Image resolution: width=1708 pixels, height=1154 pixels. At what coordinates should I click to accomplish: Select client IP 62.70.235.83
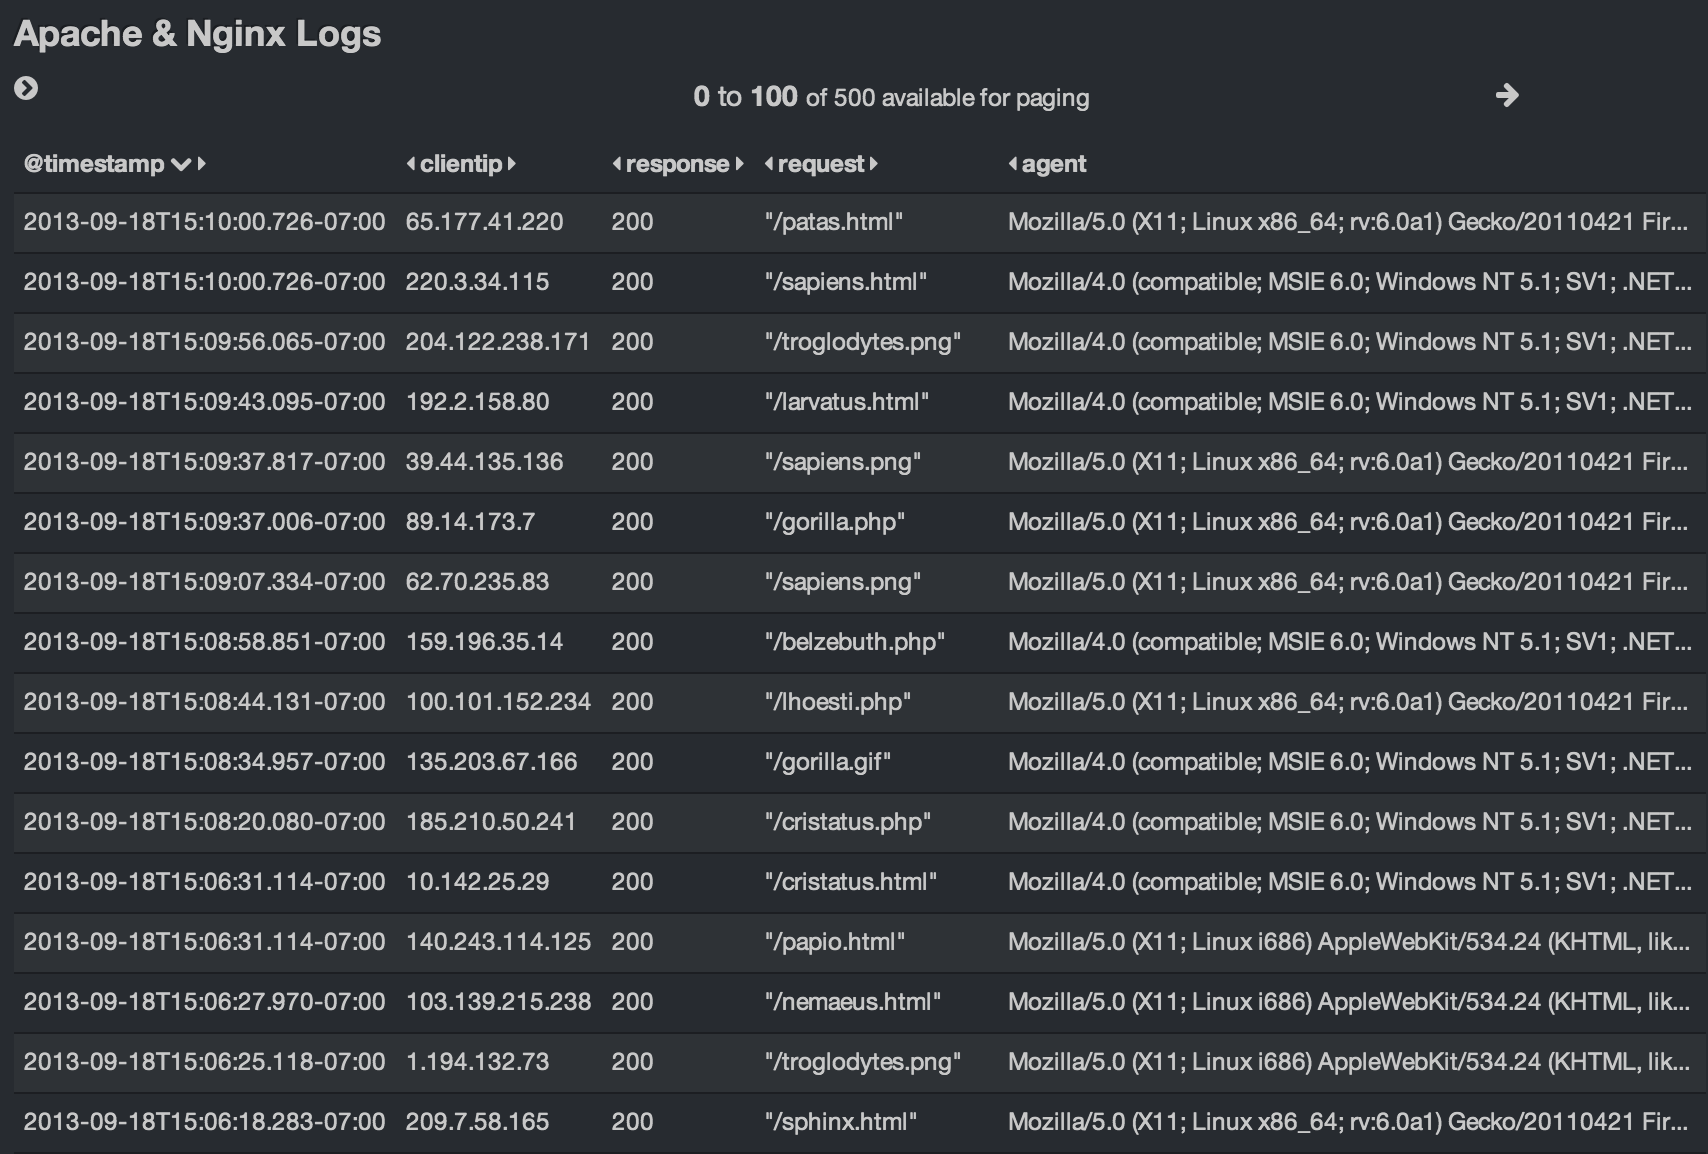(x=477, y=582)
